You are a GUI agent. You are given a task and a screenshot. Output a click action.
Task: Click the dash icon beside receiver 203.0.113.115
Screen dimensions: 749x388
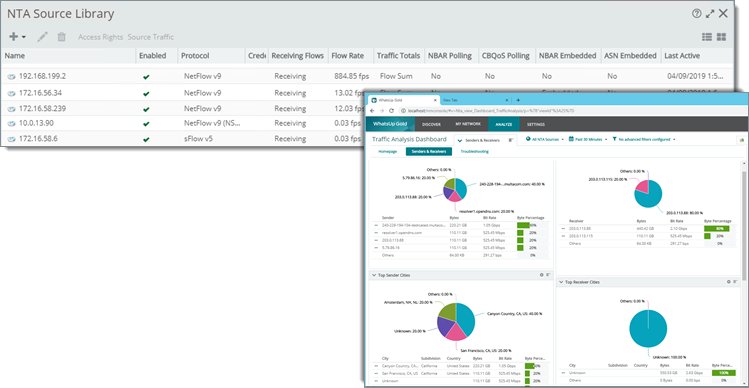tap(563, 236)
